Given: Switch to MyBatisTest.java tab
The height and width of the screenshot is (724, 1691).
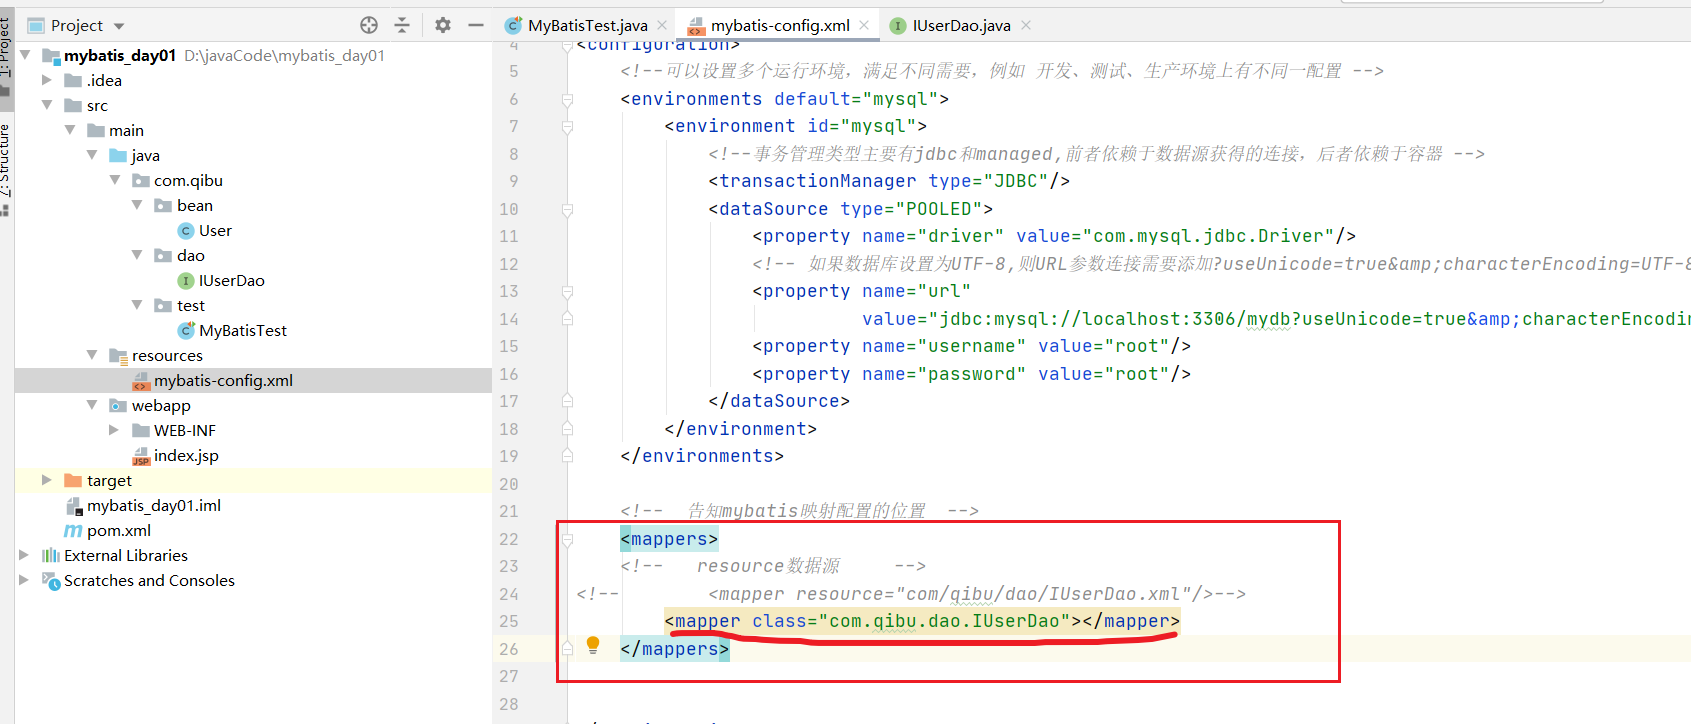Looking at the screenshot, I should coord(588,25).
